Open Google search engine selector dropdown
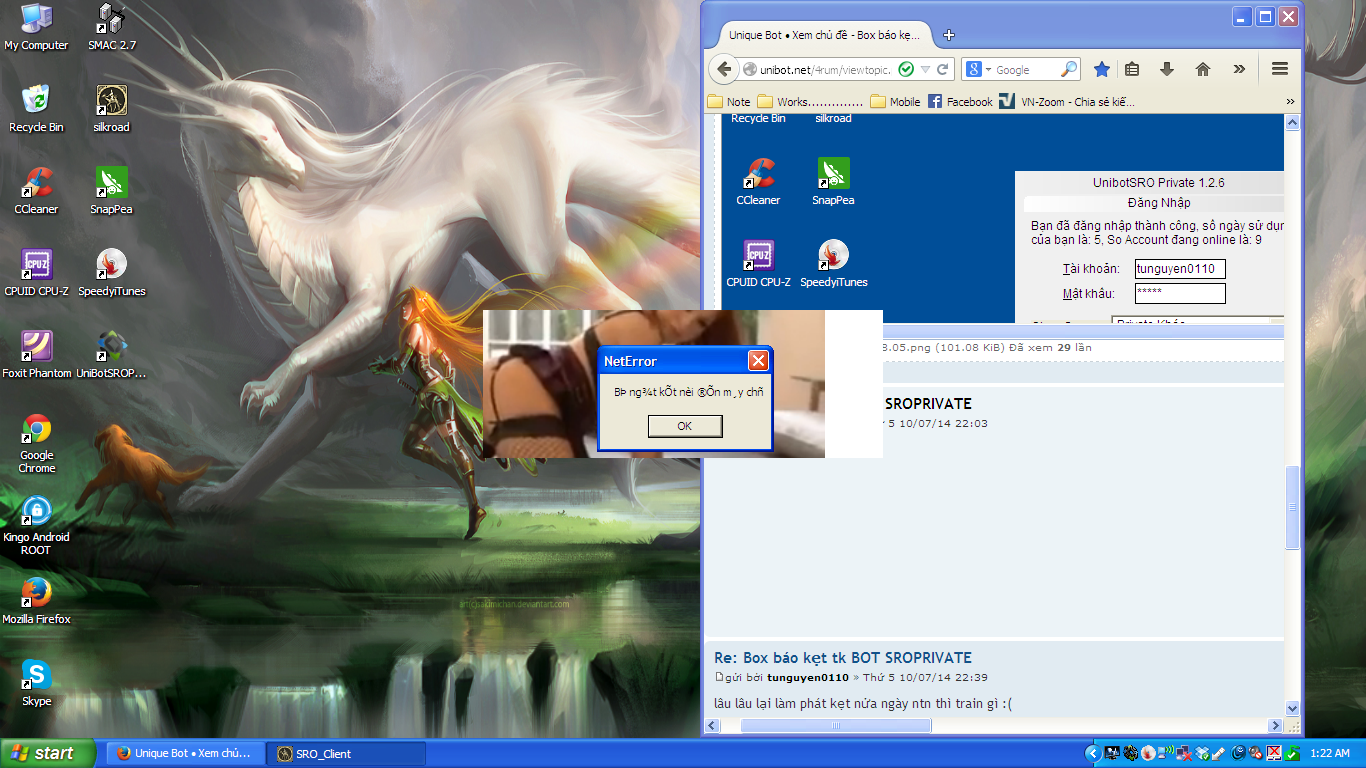The height and width of the screenshot is (768, 1366). pos(978,69)
